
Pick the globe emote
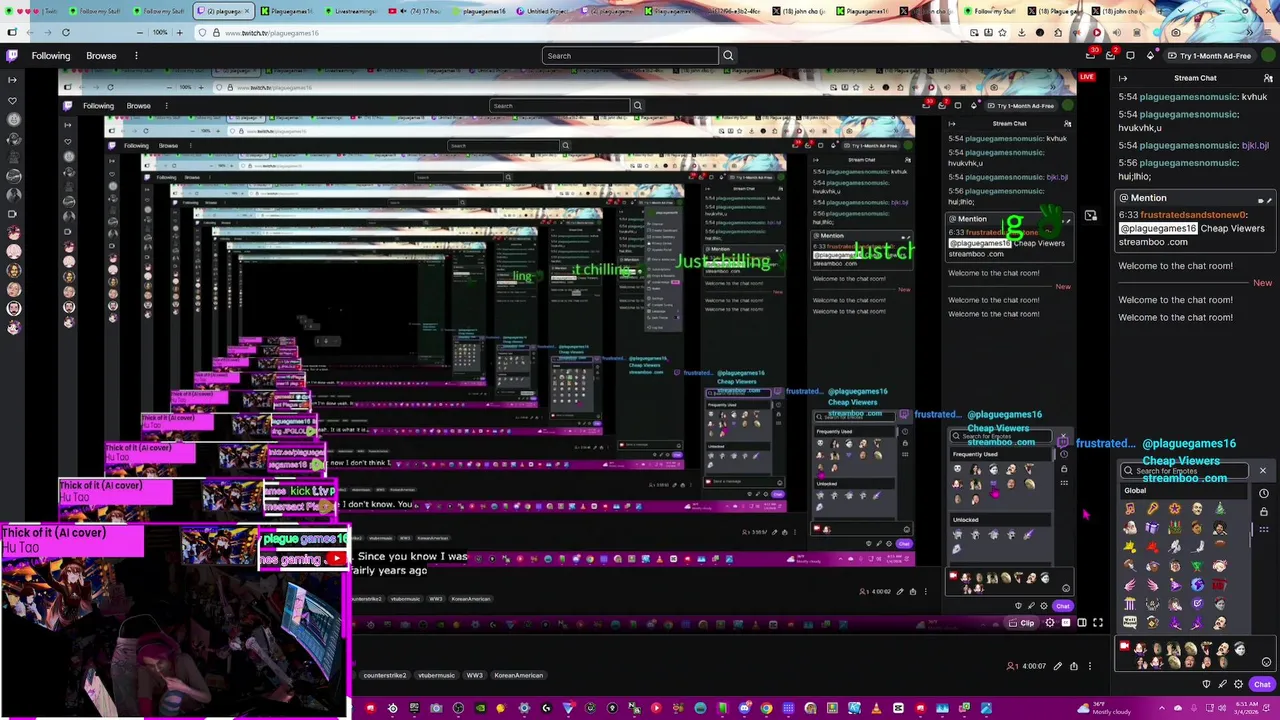click(x=1197, y=584)
